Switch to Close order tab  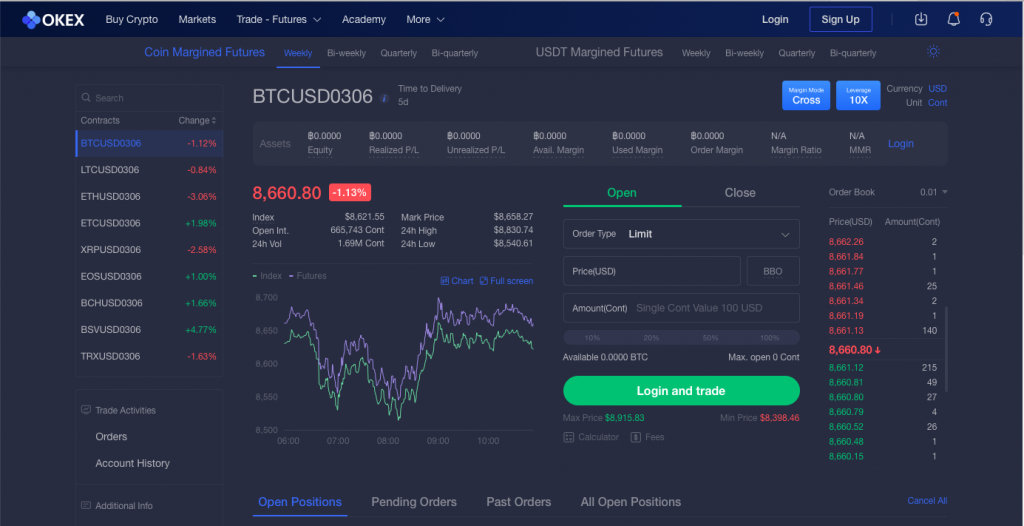click(x=740, y=193)
